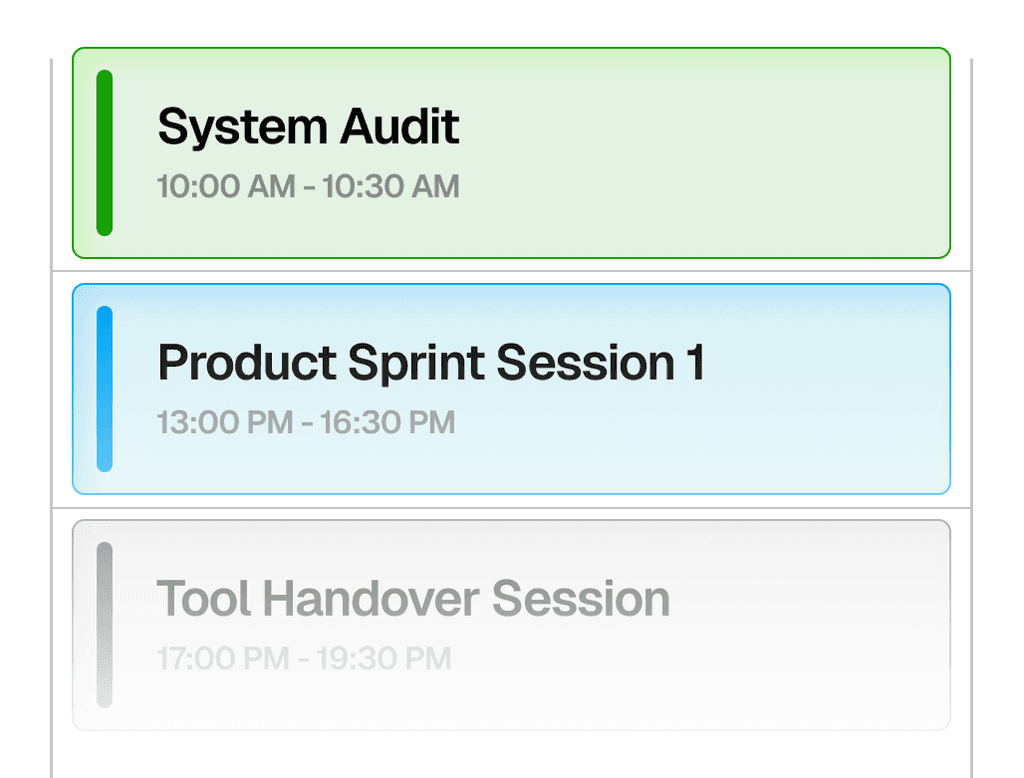Click the blue bar on Product Sprint Session
This screenshot has width=1024, height=778.
[104, 389]
